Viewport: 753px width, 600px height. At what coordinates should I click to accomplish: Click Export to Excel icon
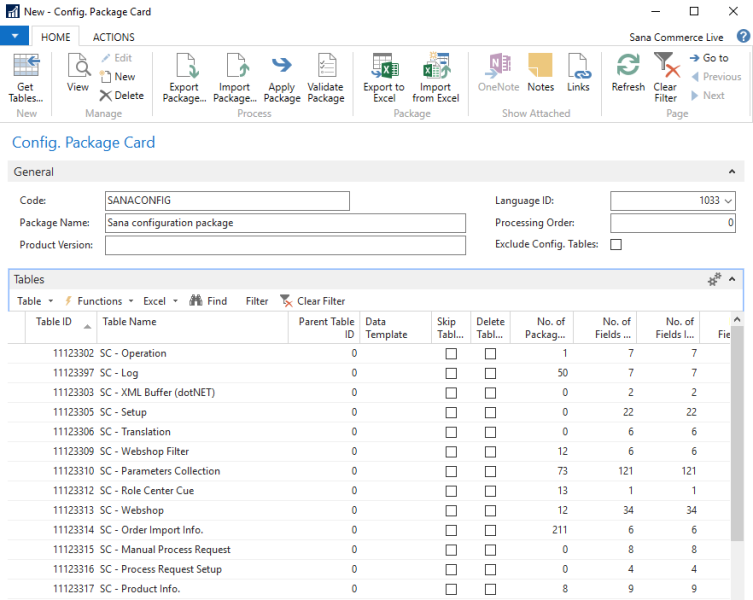click(x=384, y=78)
